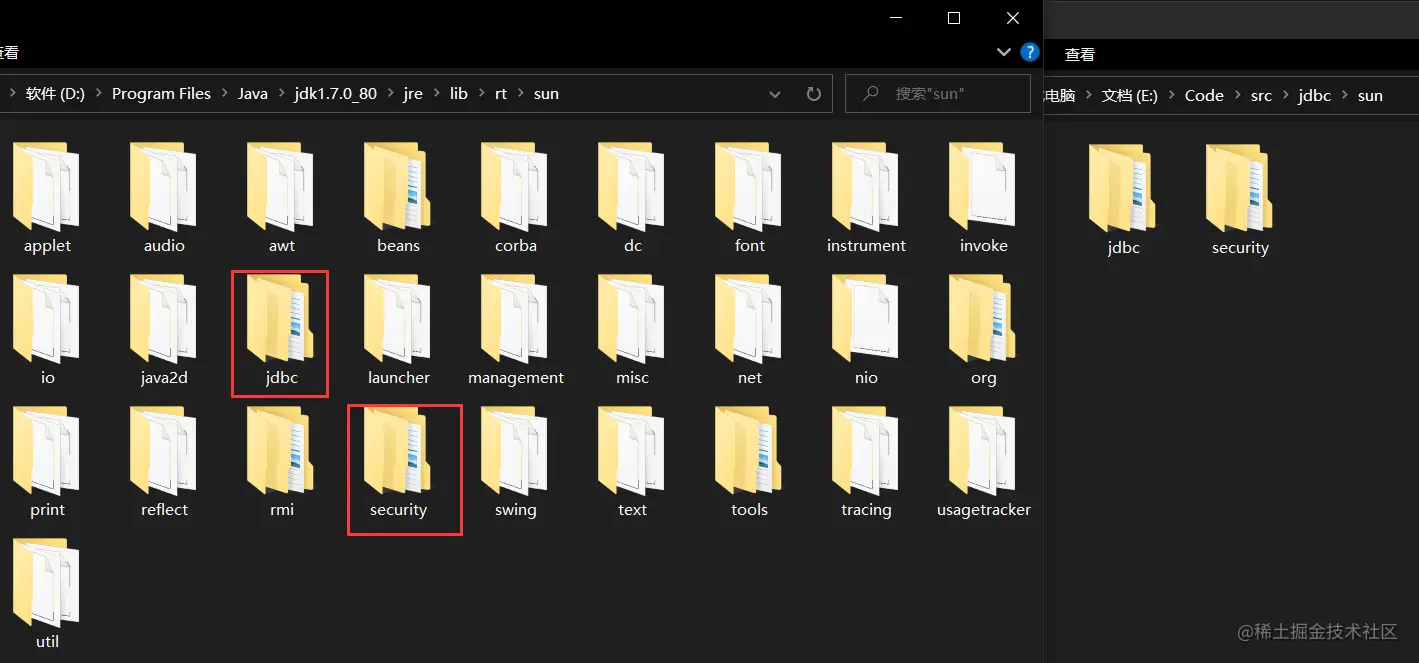Viewport: 1419px width, 663px height.
Task: Select the java2d folder
Action: [164, 330]
